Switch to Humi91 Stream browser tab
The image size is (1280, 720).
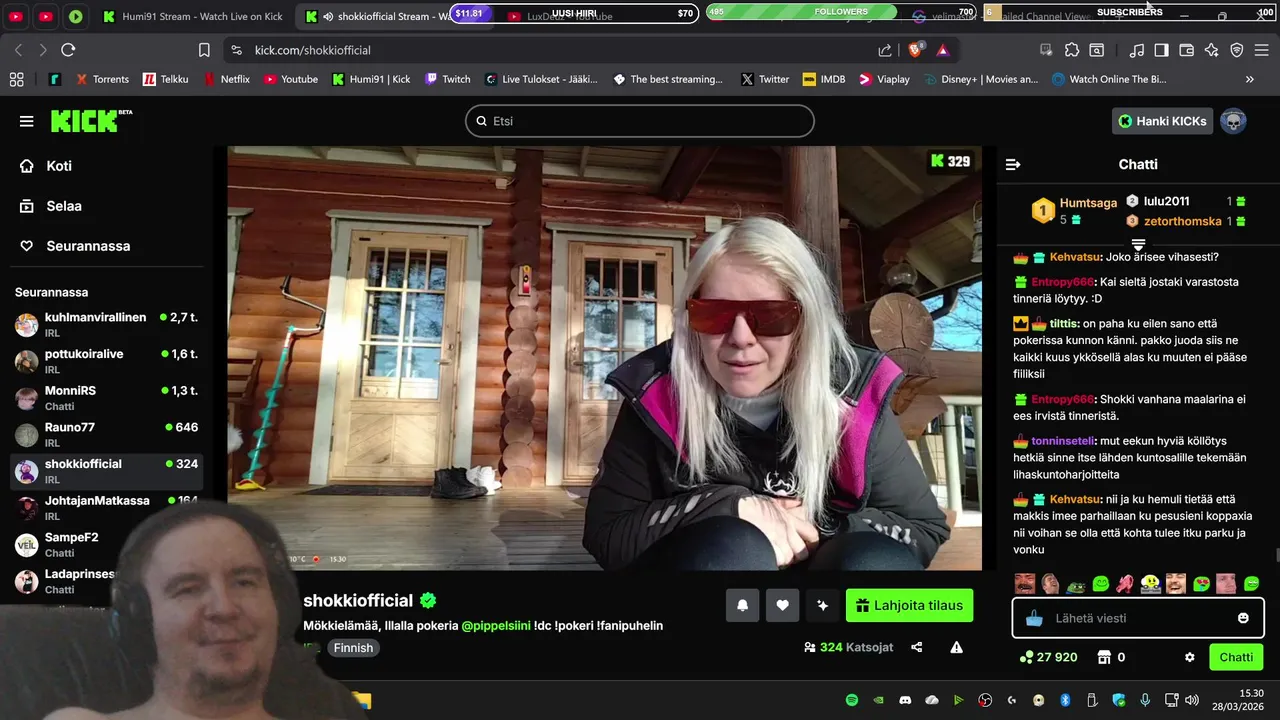pos(193,16)
